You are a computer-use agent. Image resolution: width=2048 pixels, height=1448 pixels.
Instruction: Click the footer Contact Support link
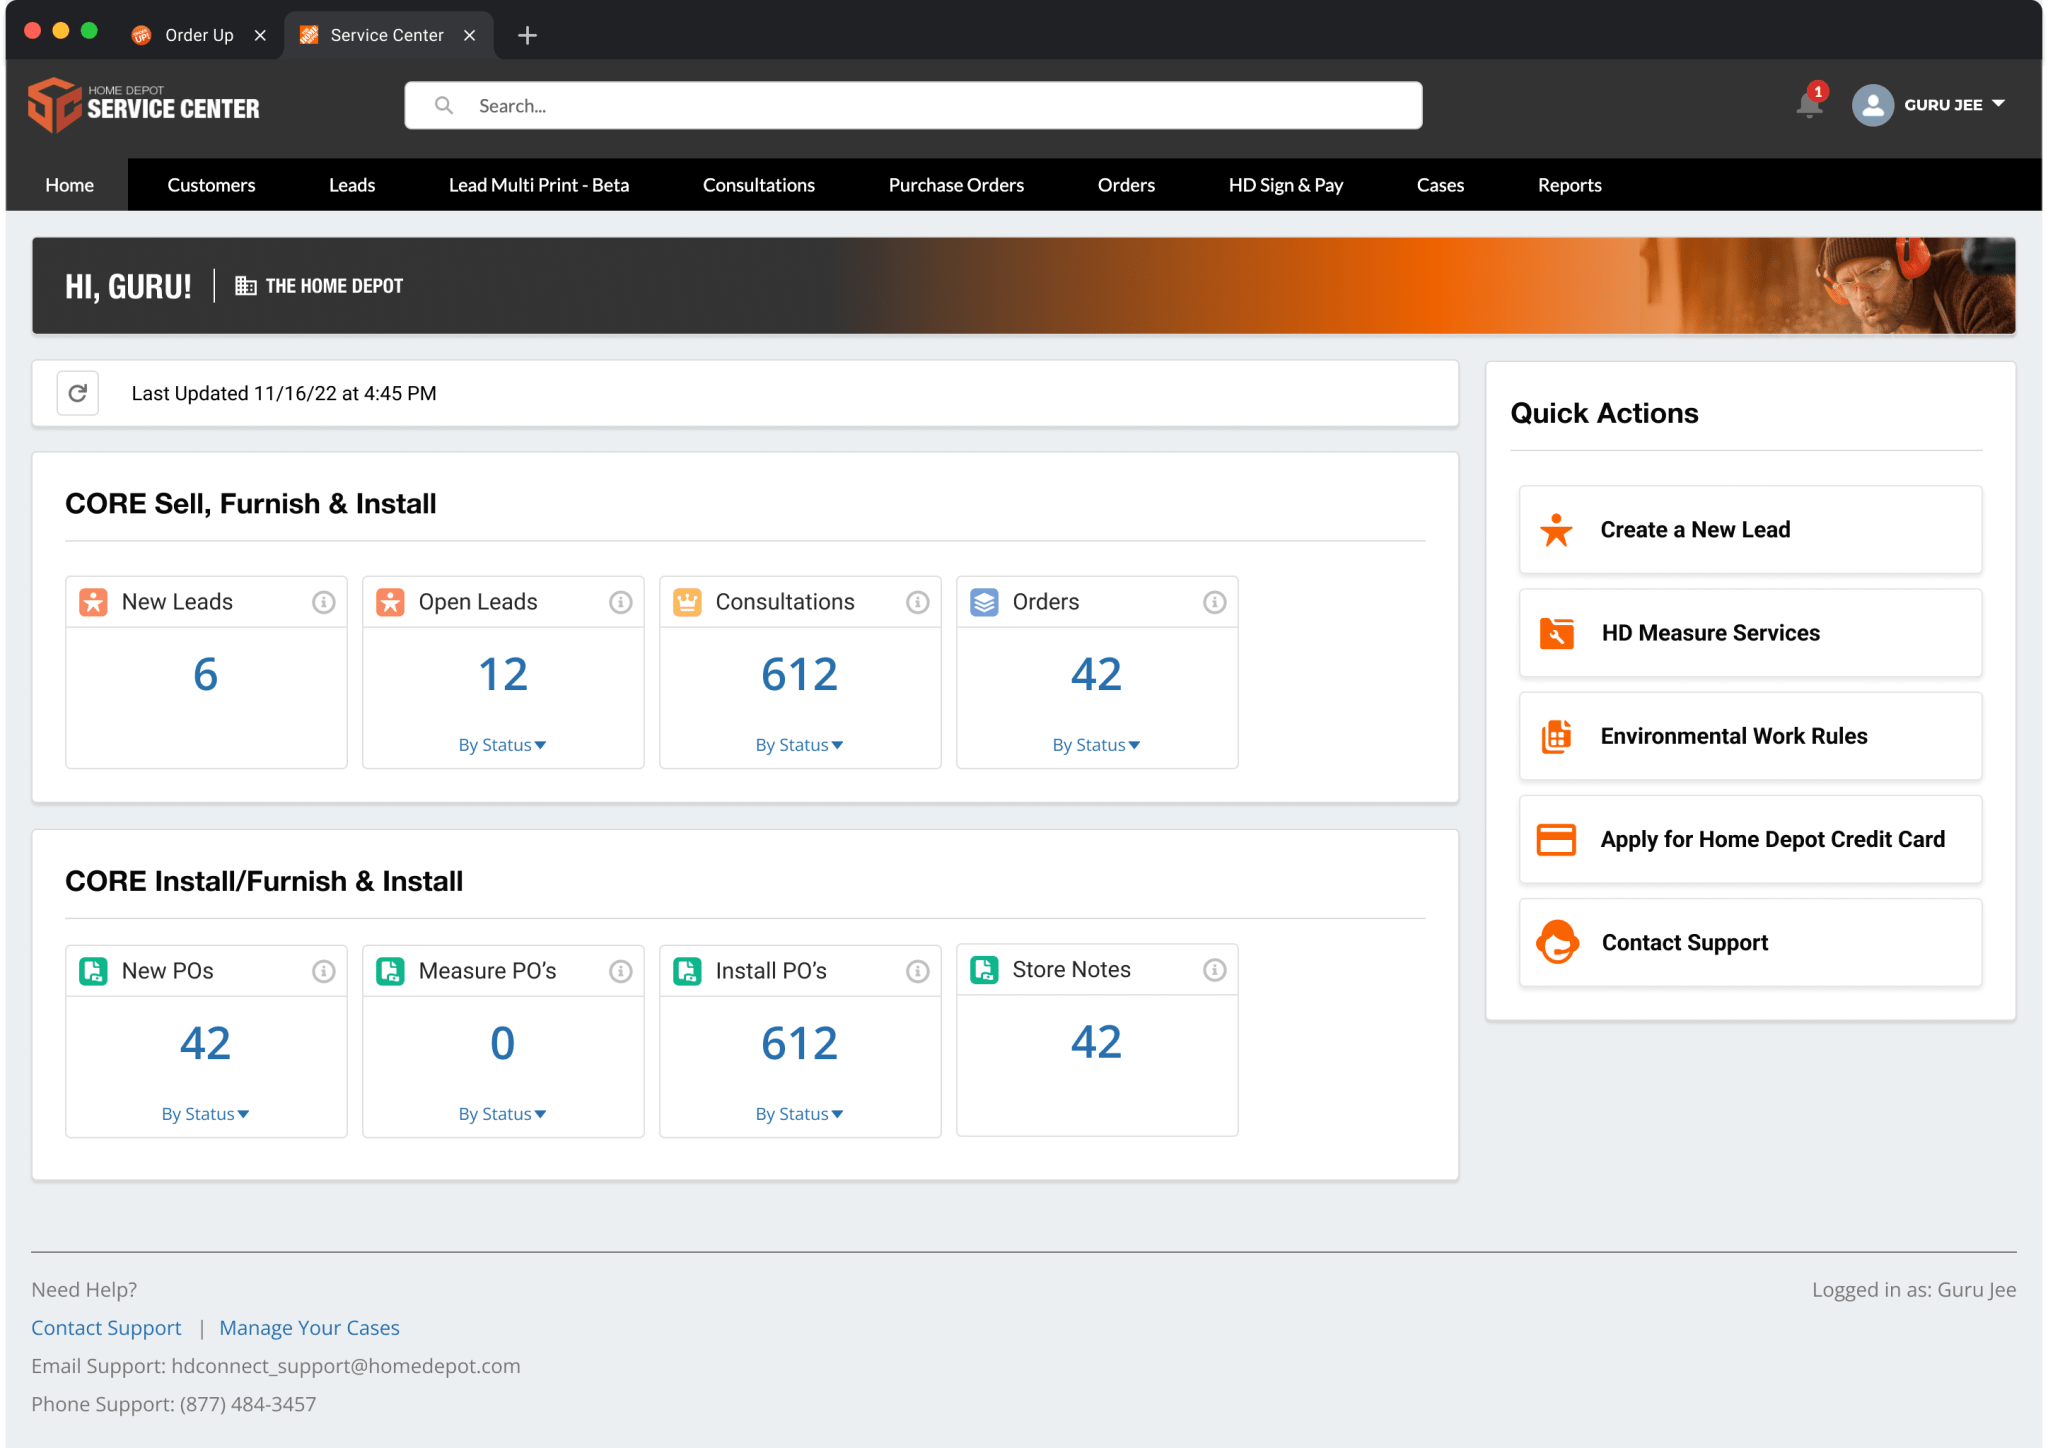[x=106, y=1328]
